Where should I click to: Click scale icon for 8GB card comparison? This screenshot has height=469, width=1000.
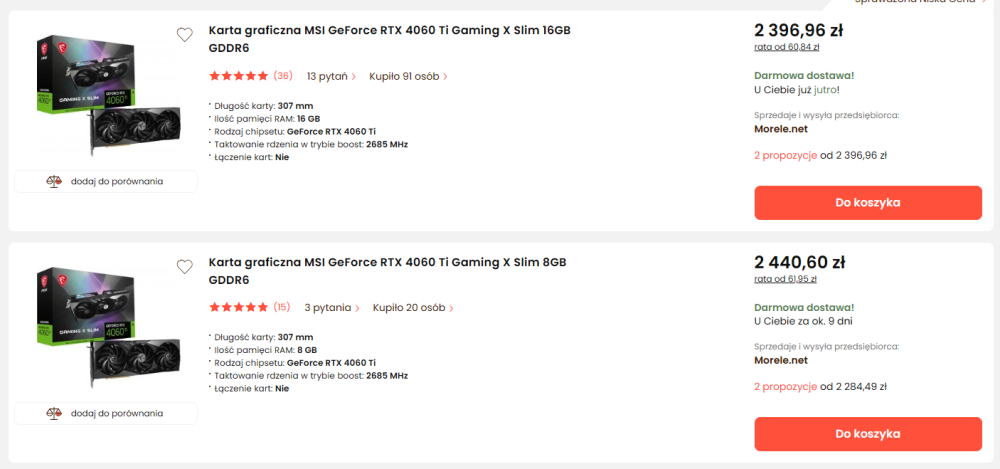[54, 413]
